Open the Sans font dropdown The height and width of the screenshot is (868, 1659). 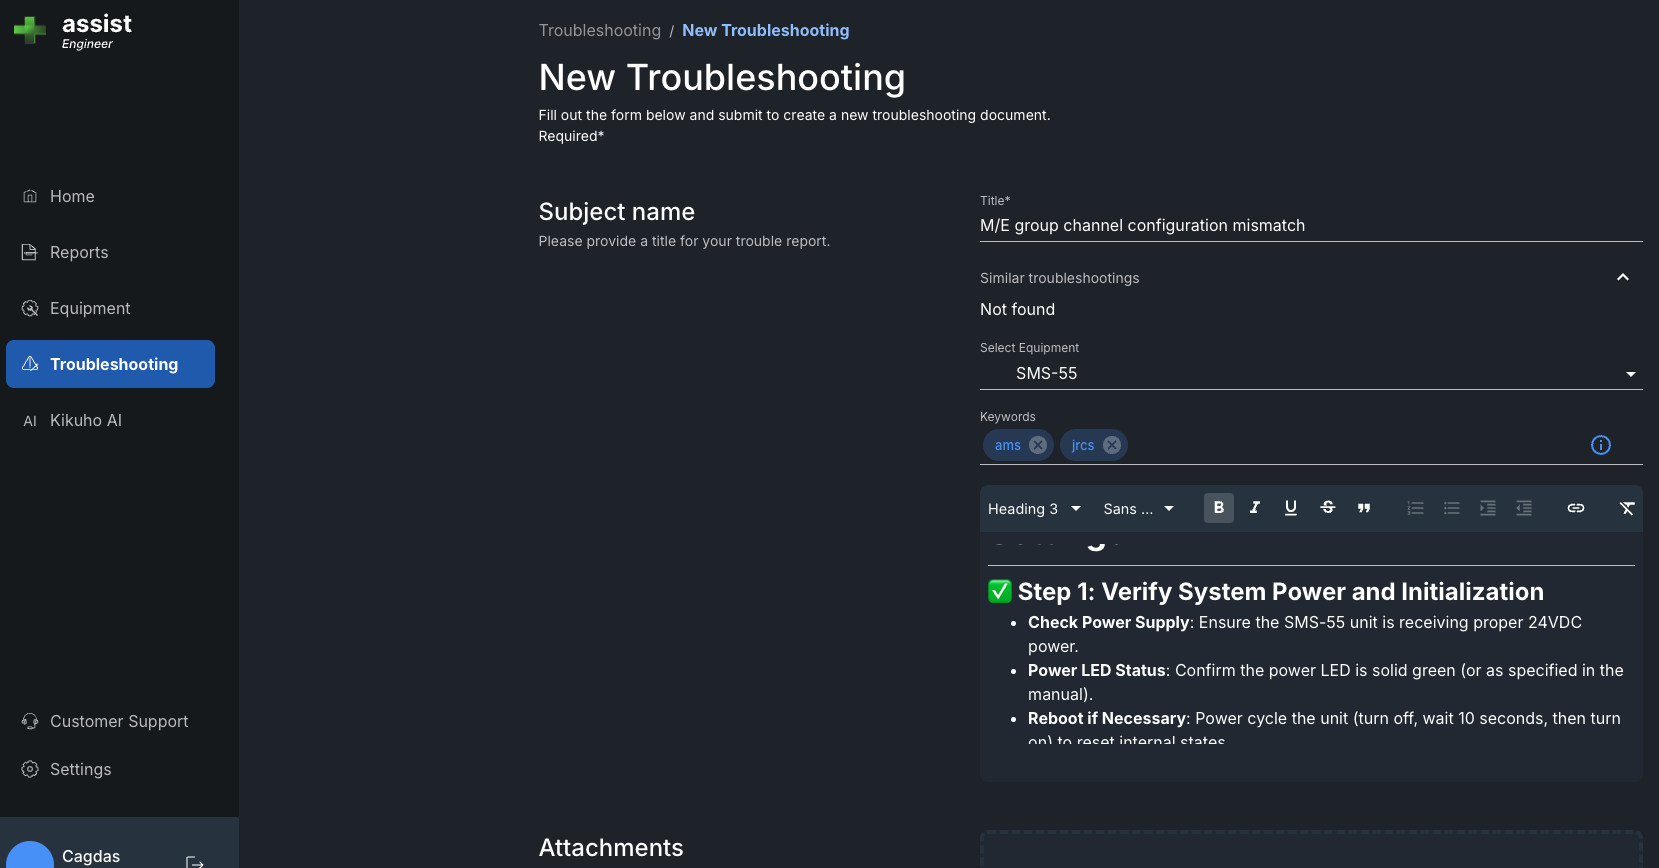[x=1138, y=509]
